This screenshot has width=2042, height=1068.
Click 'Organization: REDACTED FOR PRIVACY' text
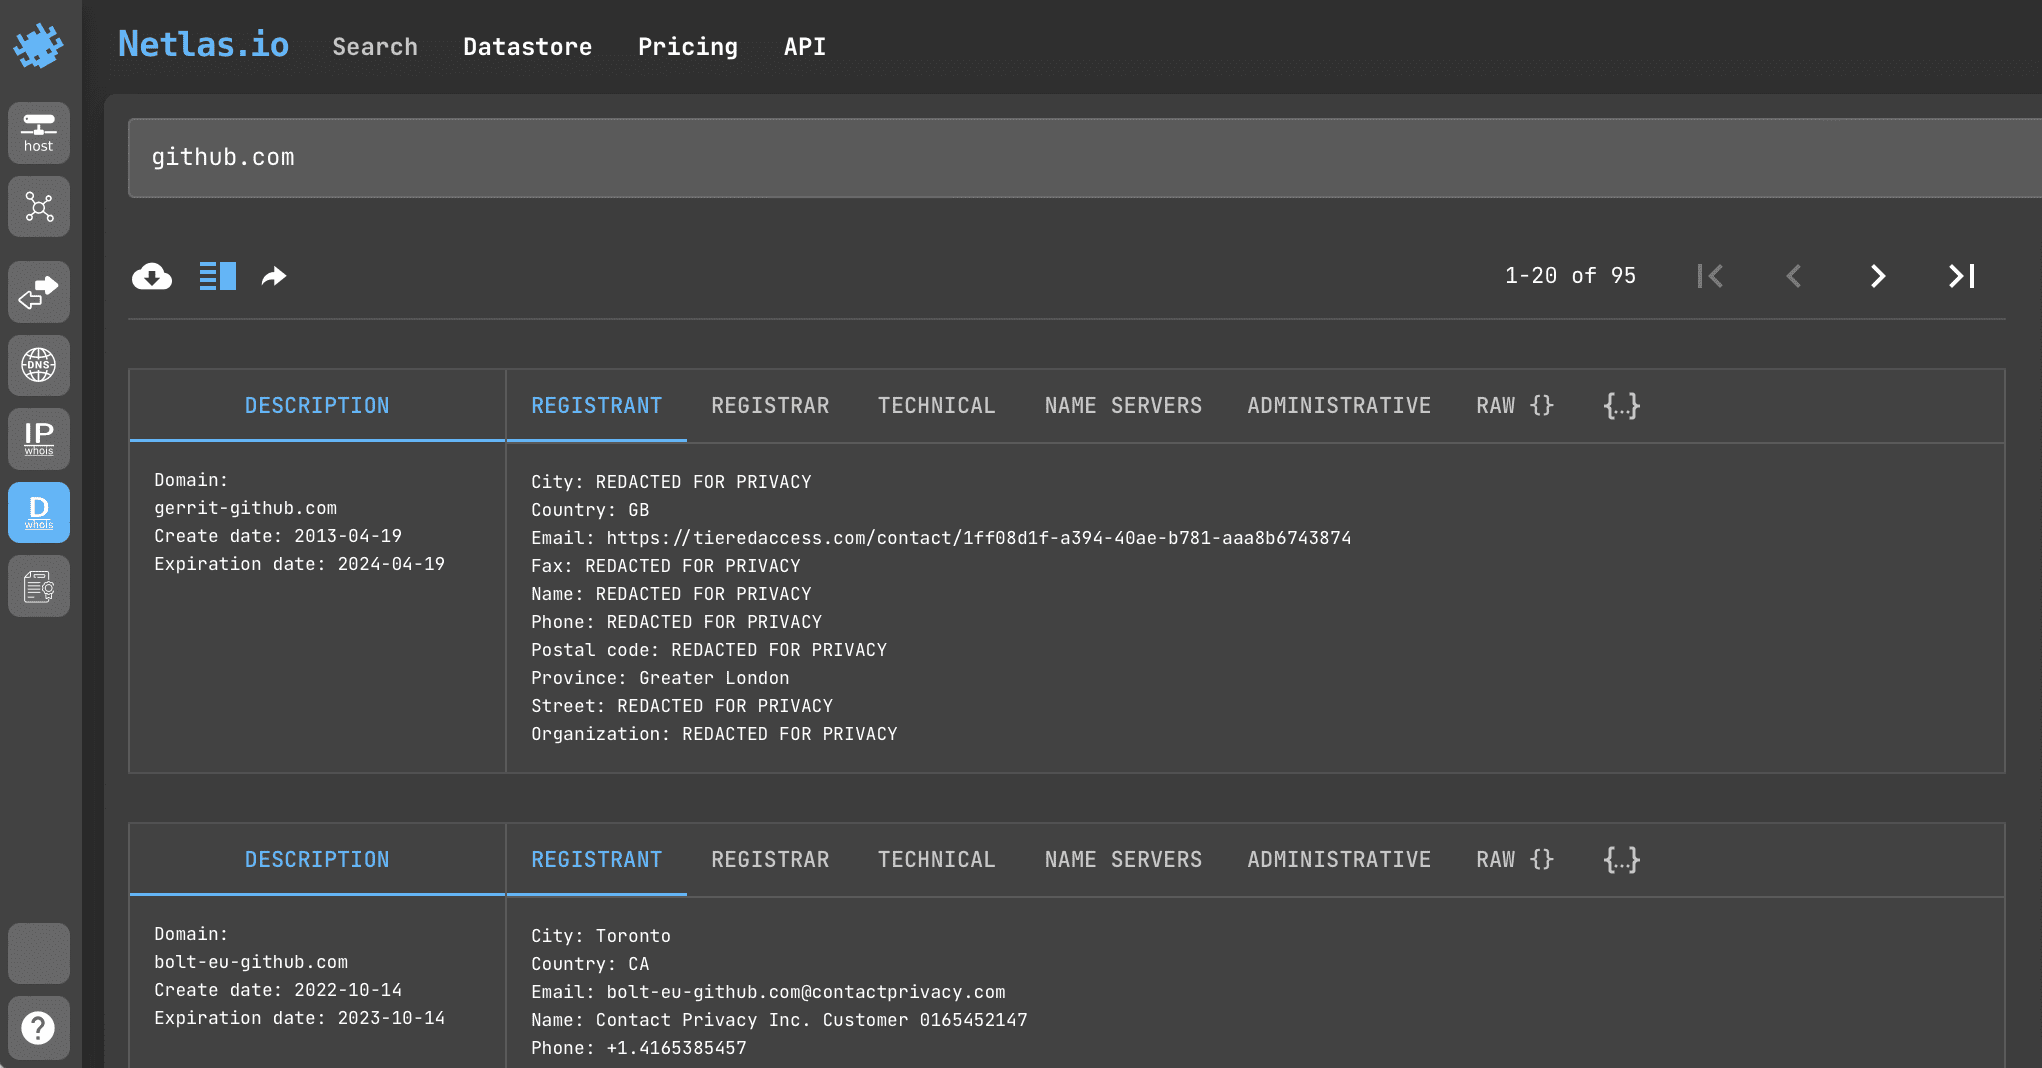[714, 734]
